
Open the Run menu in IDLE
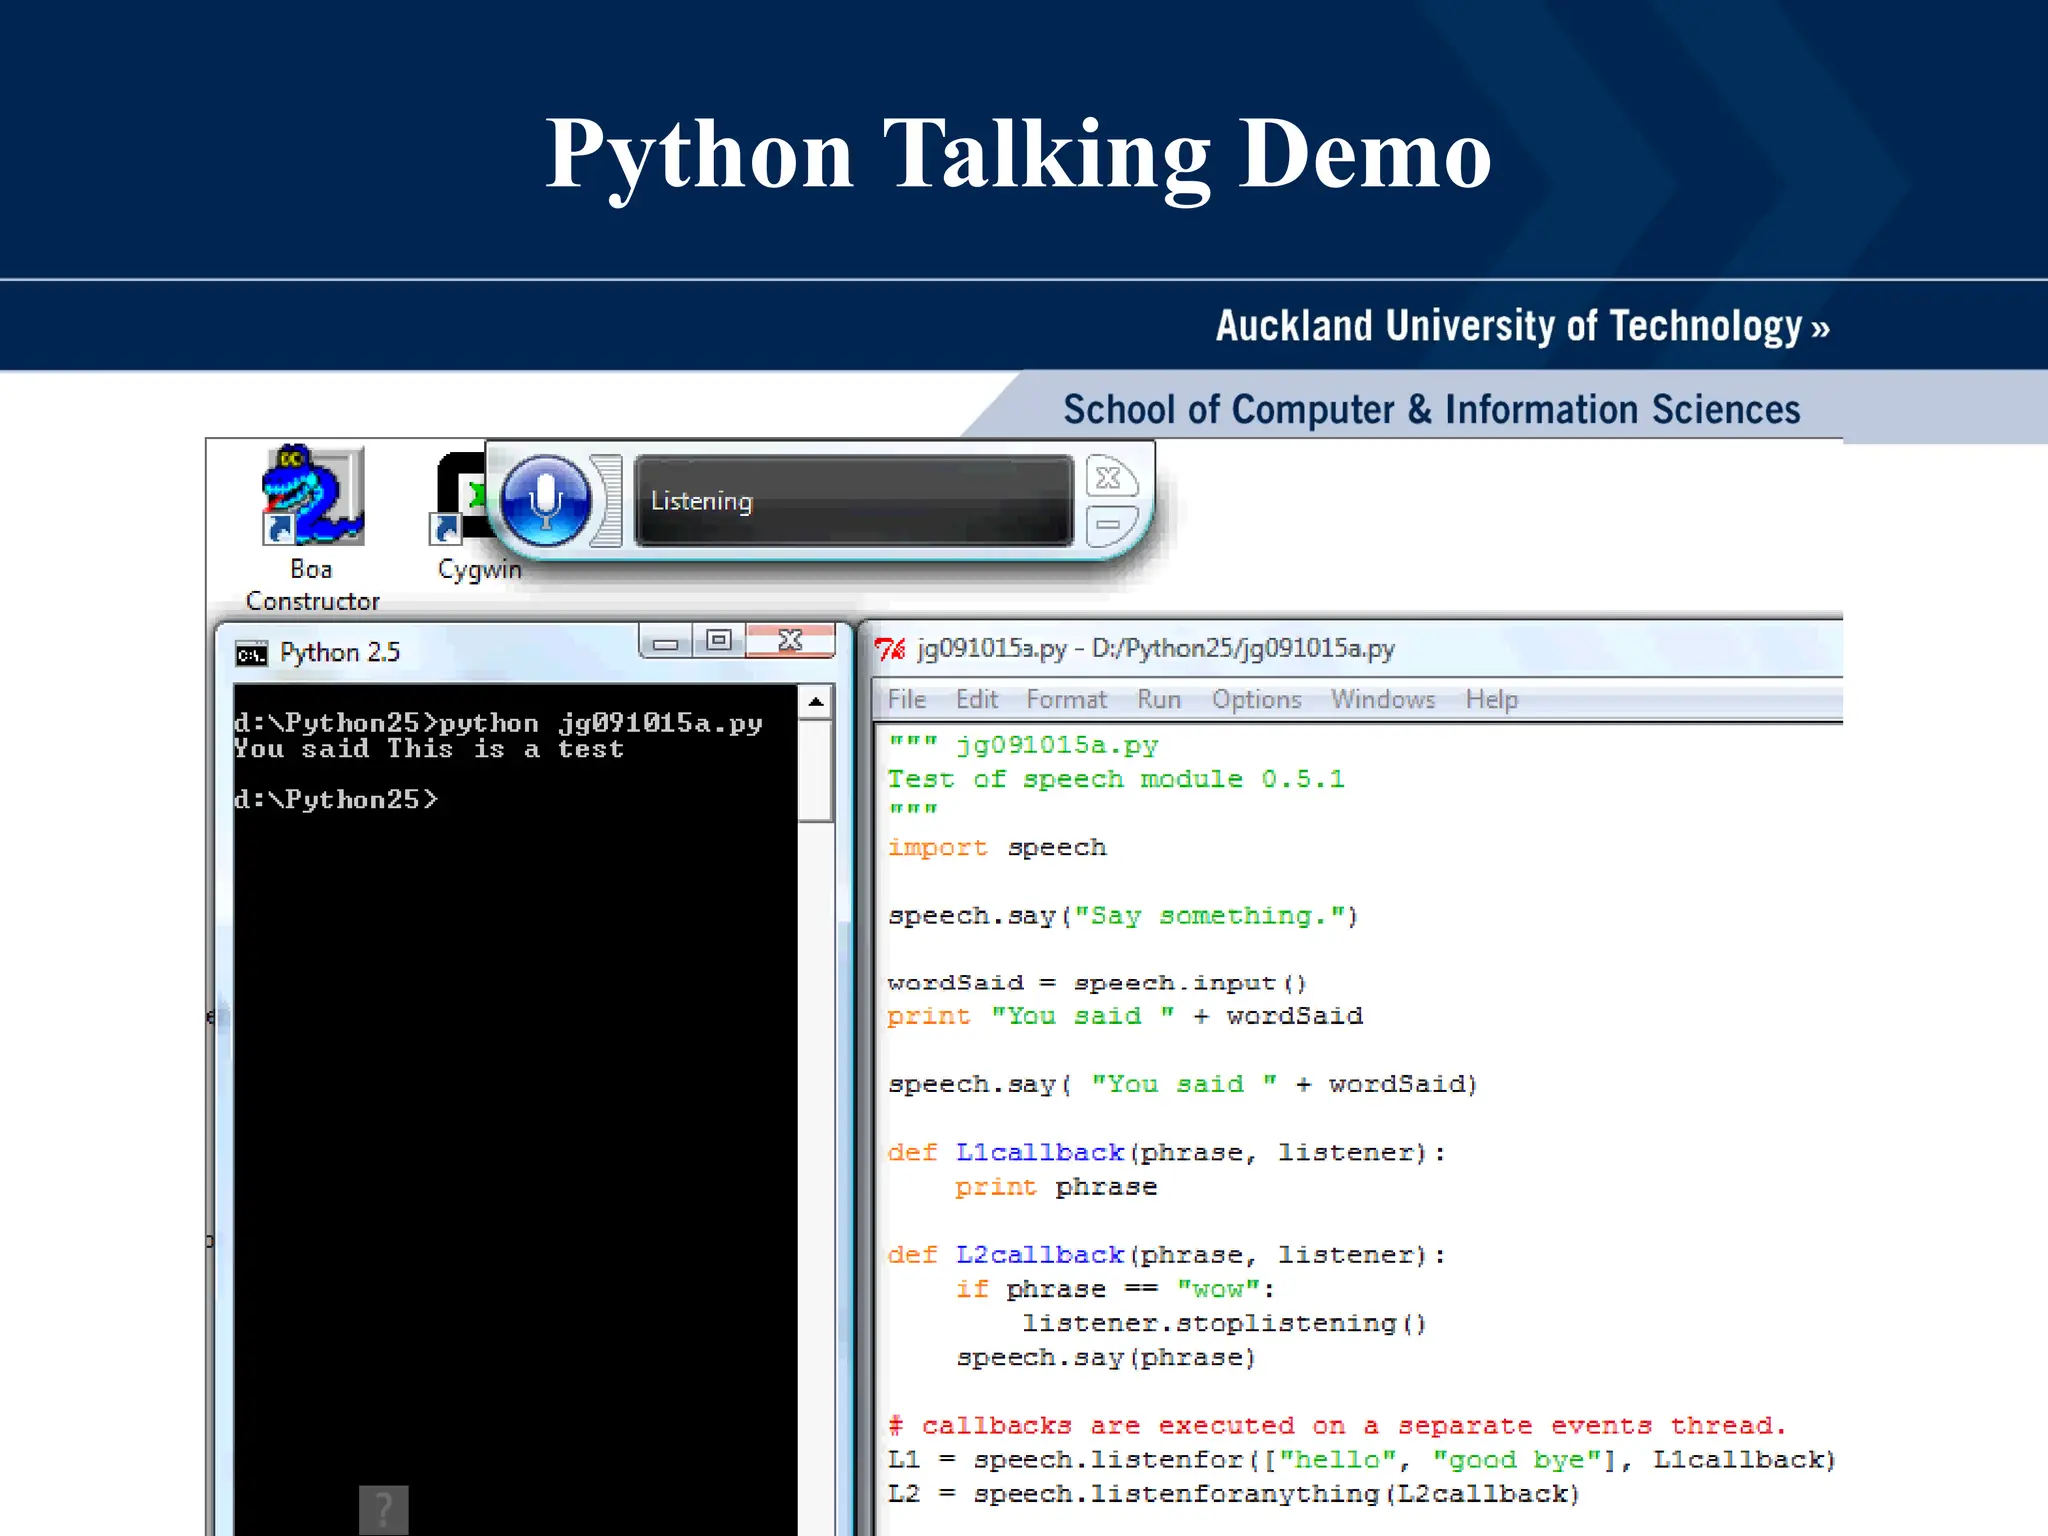(1159, 700)
